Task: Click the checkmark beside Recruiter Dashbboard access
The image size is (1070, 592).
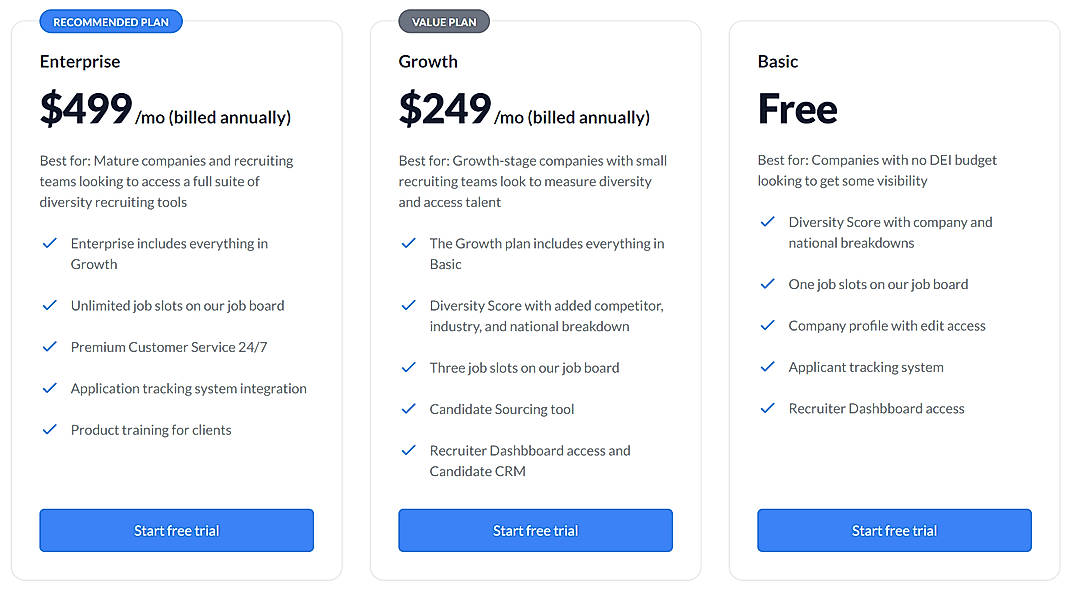Action: pyautogui.click(x=768, y=408)
